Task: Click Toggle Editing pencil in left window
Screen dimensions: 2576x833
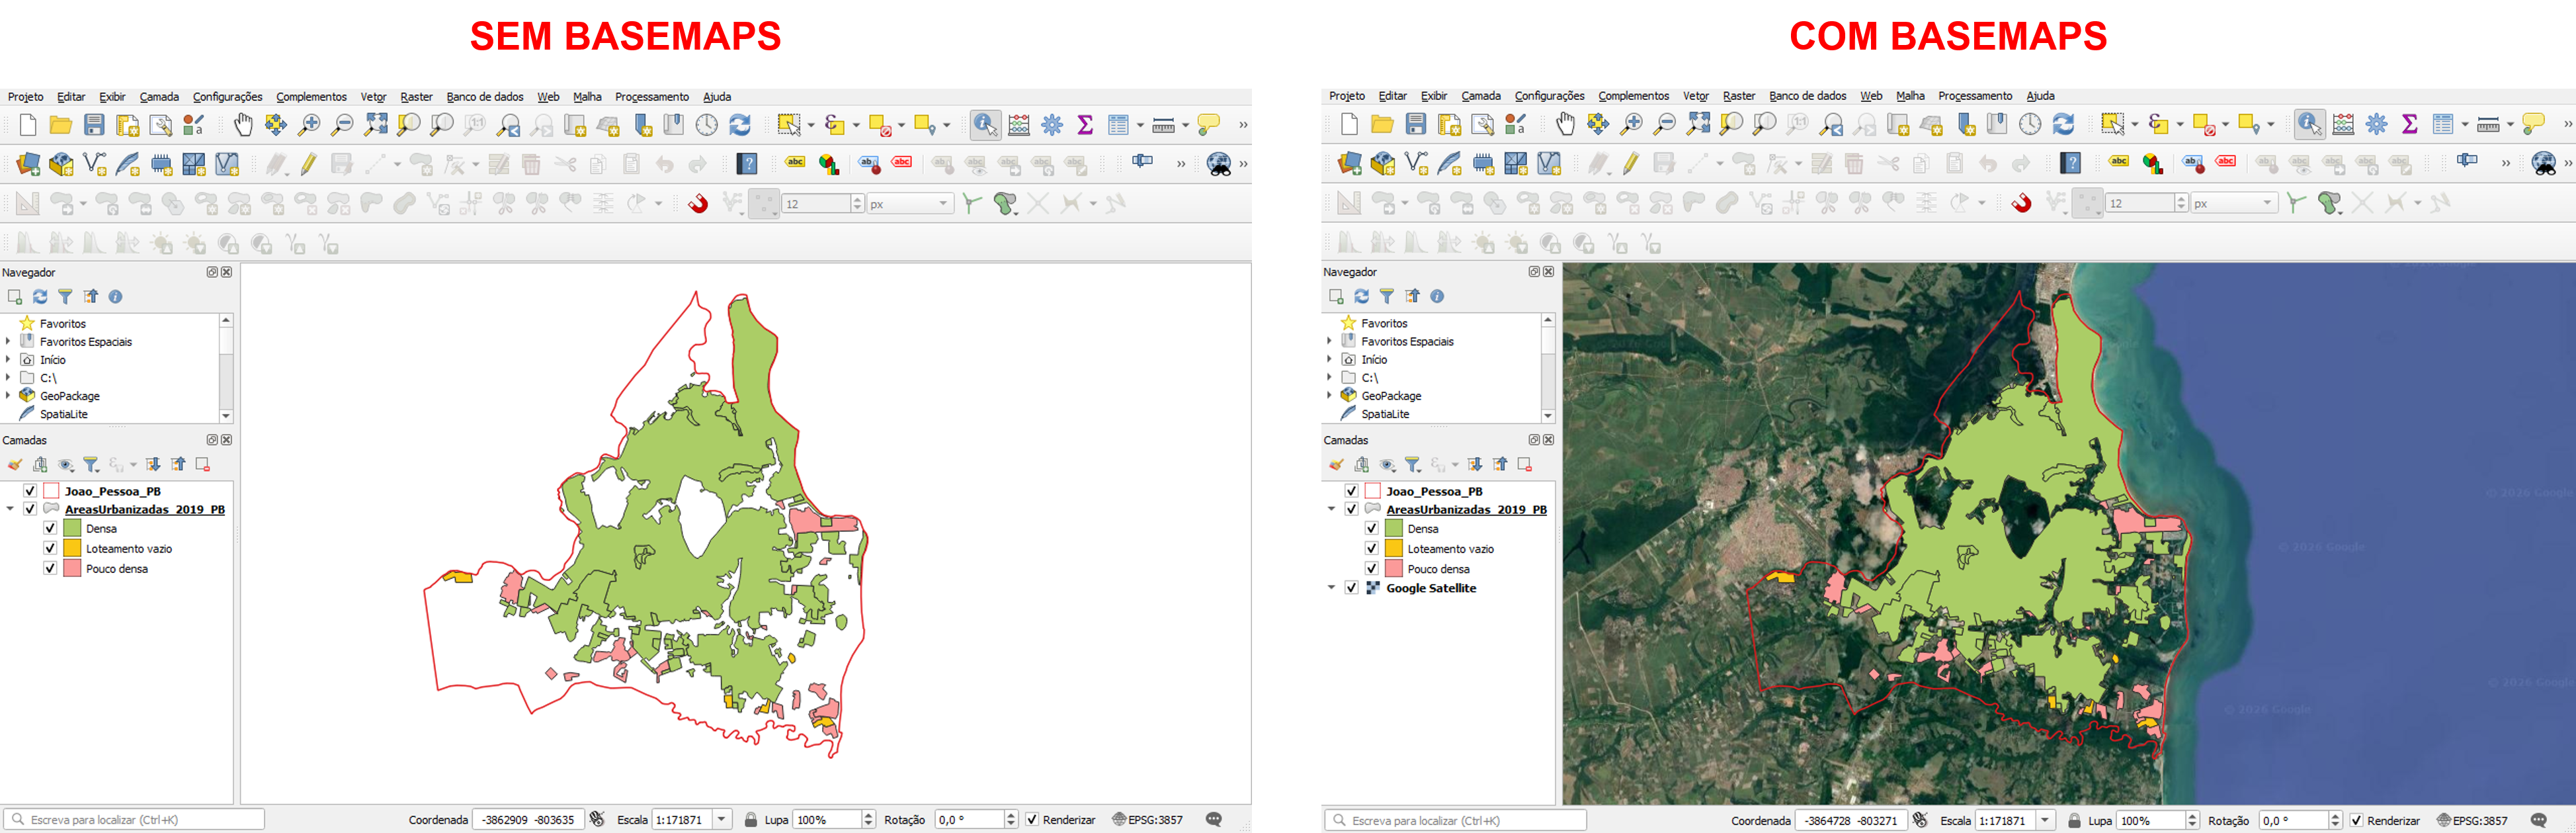Action: tap(308, 164)
